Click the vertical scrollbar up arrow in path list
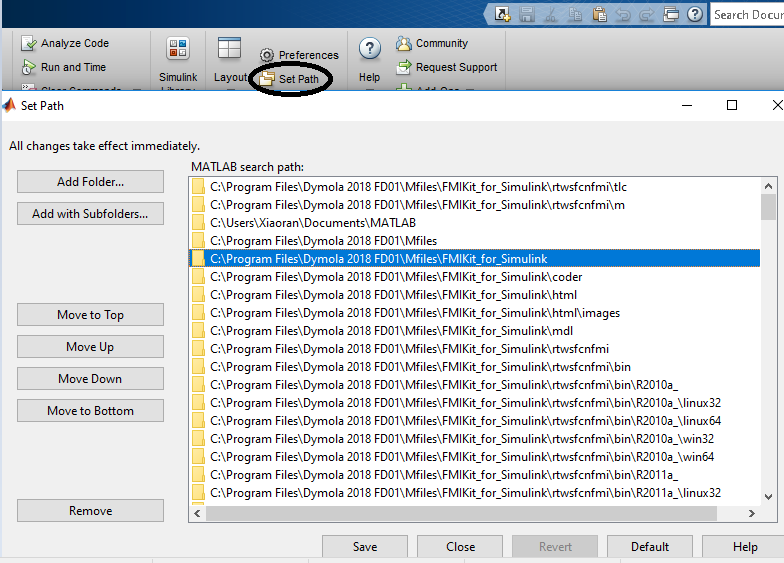784x563 pixels. [768, 186]
